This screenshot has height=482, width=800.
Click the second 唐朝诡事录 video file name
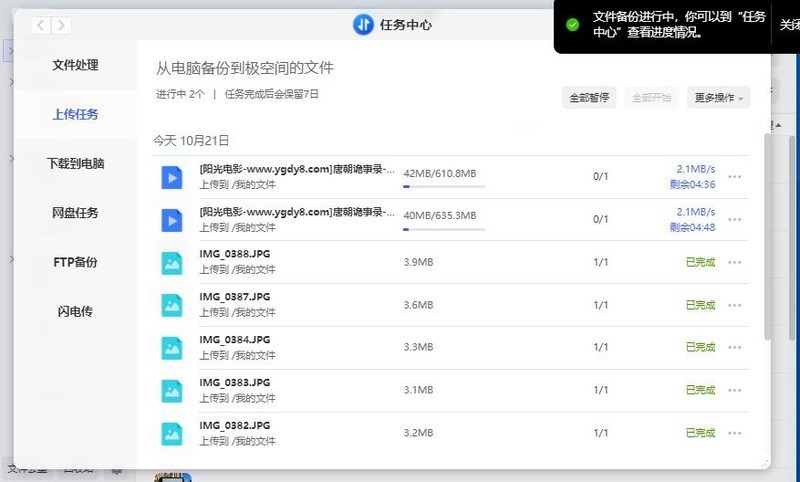pos(297,212)
